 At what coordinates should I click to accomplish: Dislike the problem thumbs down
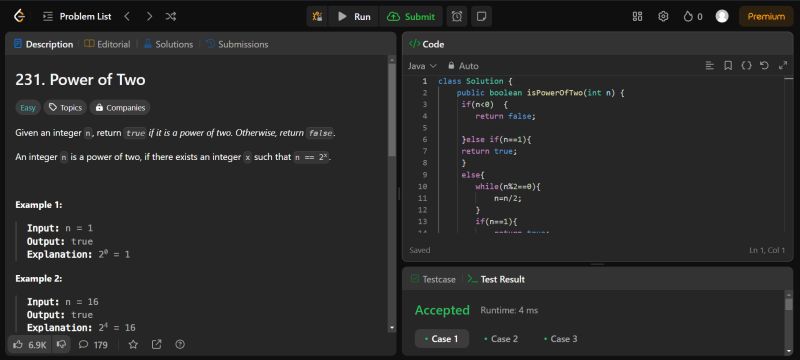pos(61,345)
